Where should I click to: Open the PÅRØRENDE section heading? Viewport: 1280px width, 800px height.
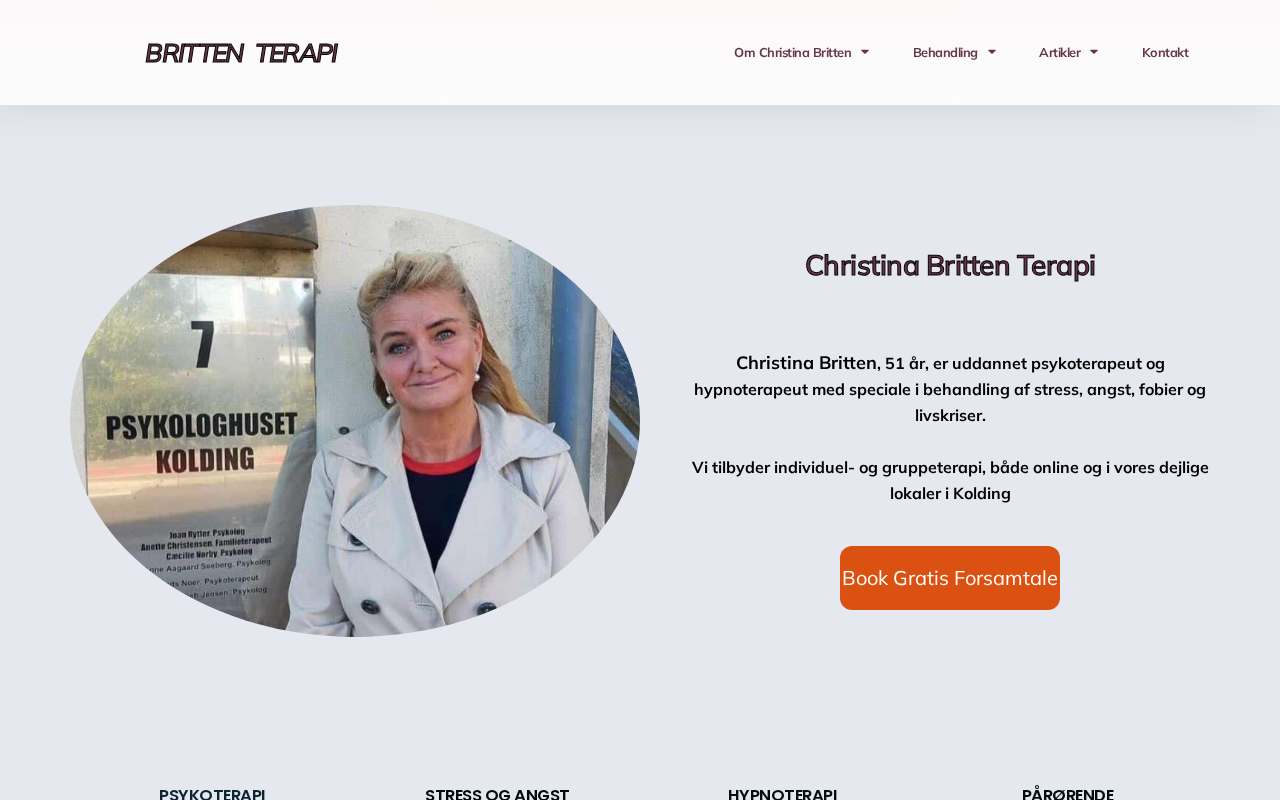click(x=1068, y=793)
